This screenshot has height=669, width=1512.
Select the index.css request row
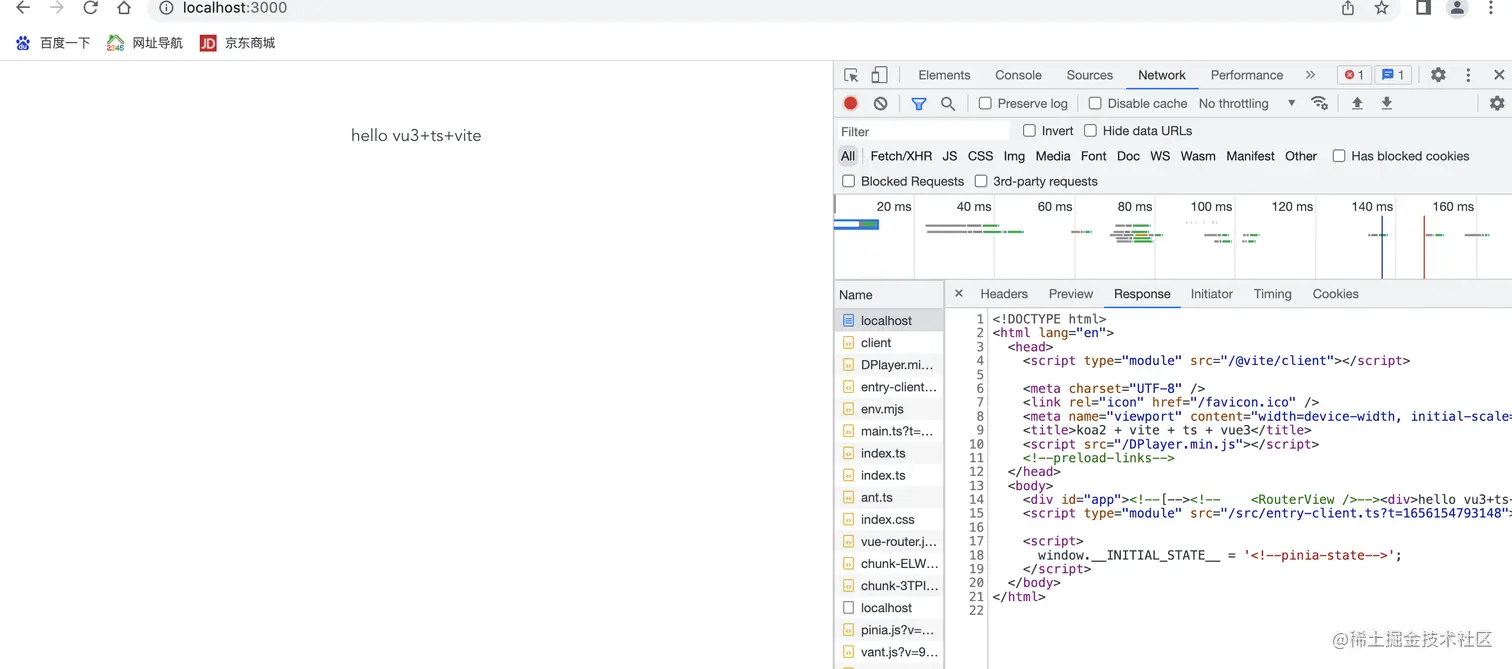pos(889,520)
